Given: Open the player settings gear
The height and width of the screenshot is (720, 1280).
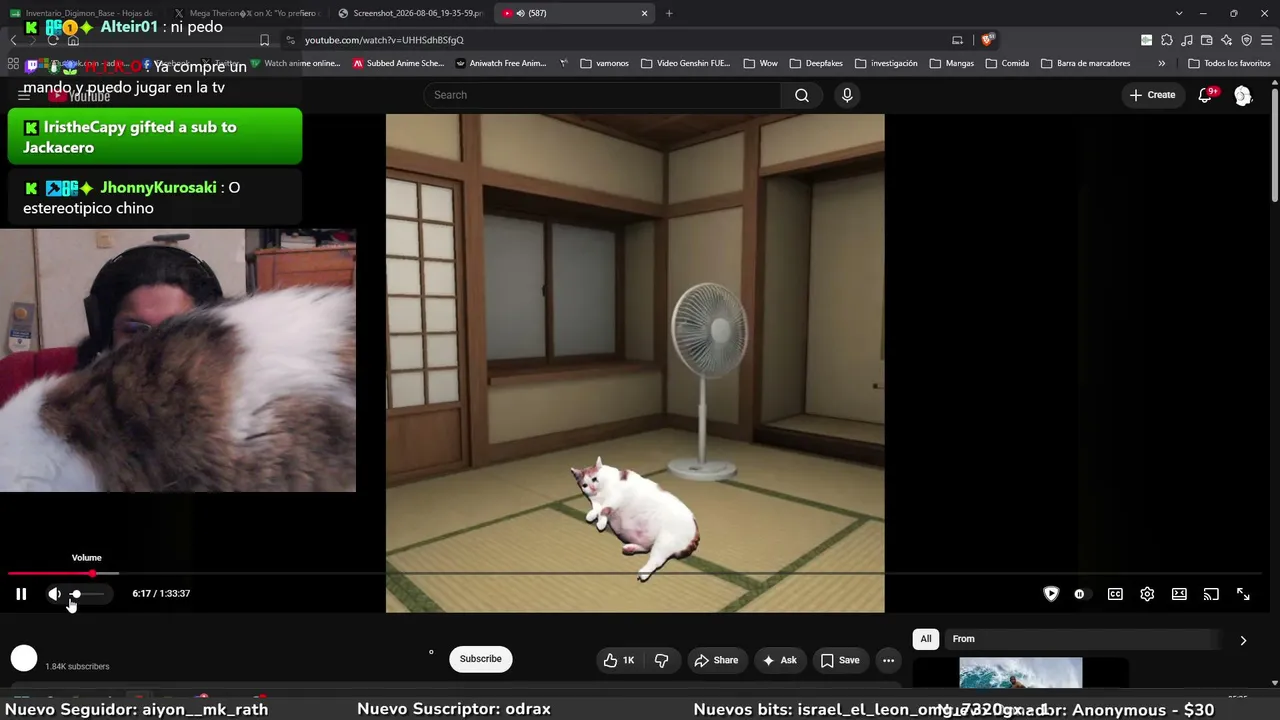Looking at the screenshot, I should 1147,594.
